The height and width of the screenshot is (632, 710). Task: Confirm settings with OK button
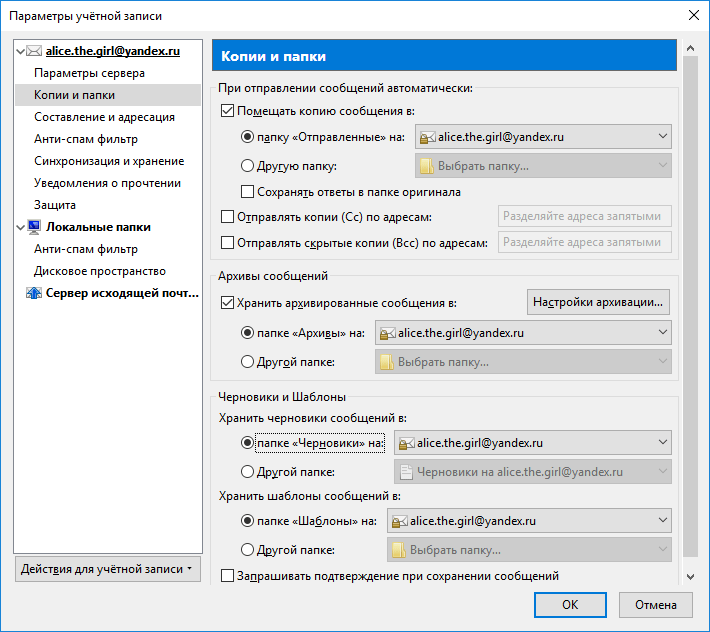click(570, 605)
